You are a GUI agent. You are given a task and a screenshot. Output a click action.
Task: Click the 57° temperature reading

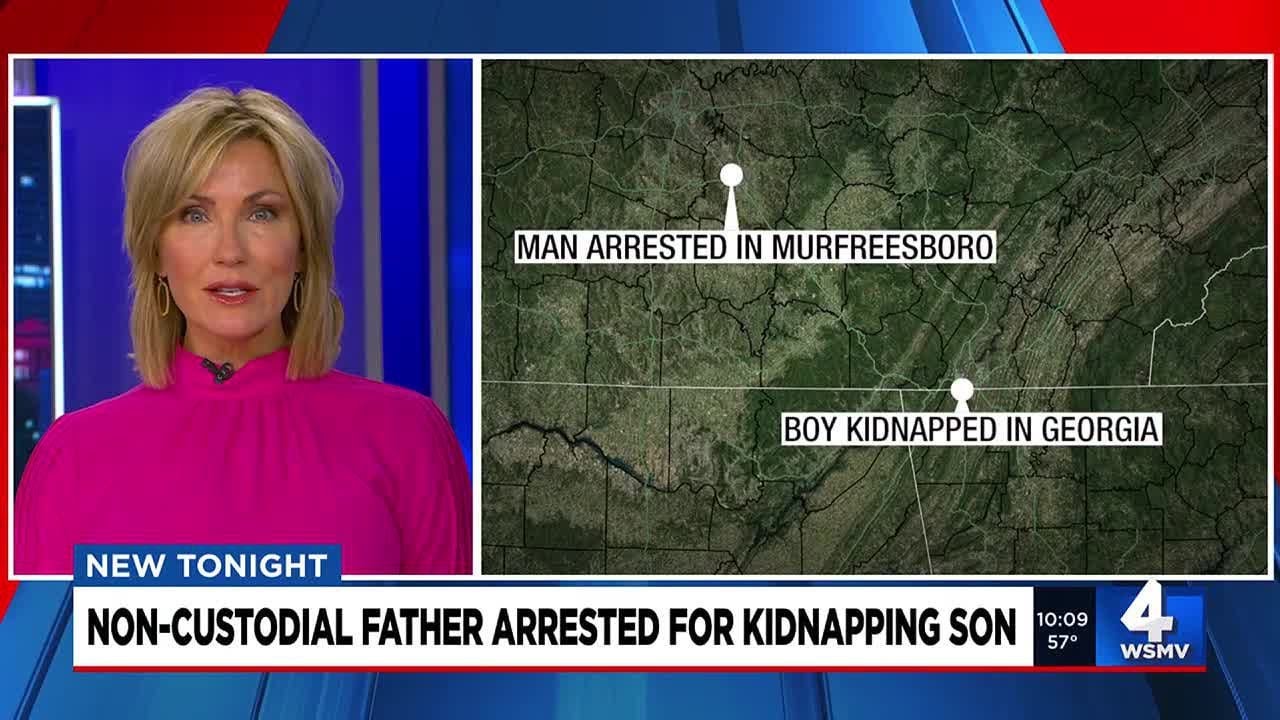1062,642
